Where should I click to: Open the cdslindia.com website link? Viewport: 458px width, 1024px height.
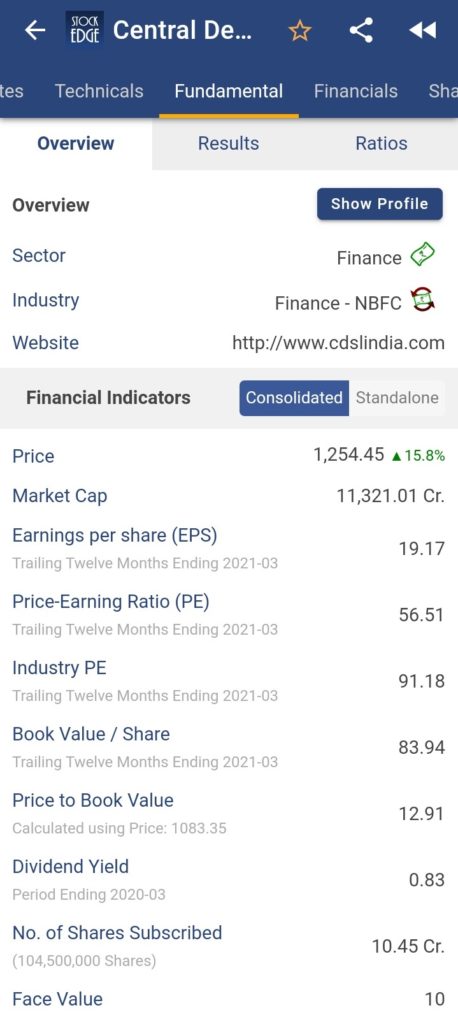(338, 343)
